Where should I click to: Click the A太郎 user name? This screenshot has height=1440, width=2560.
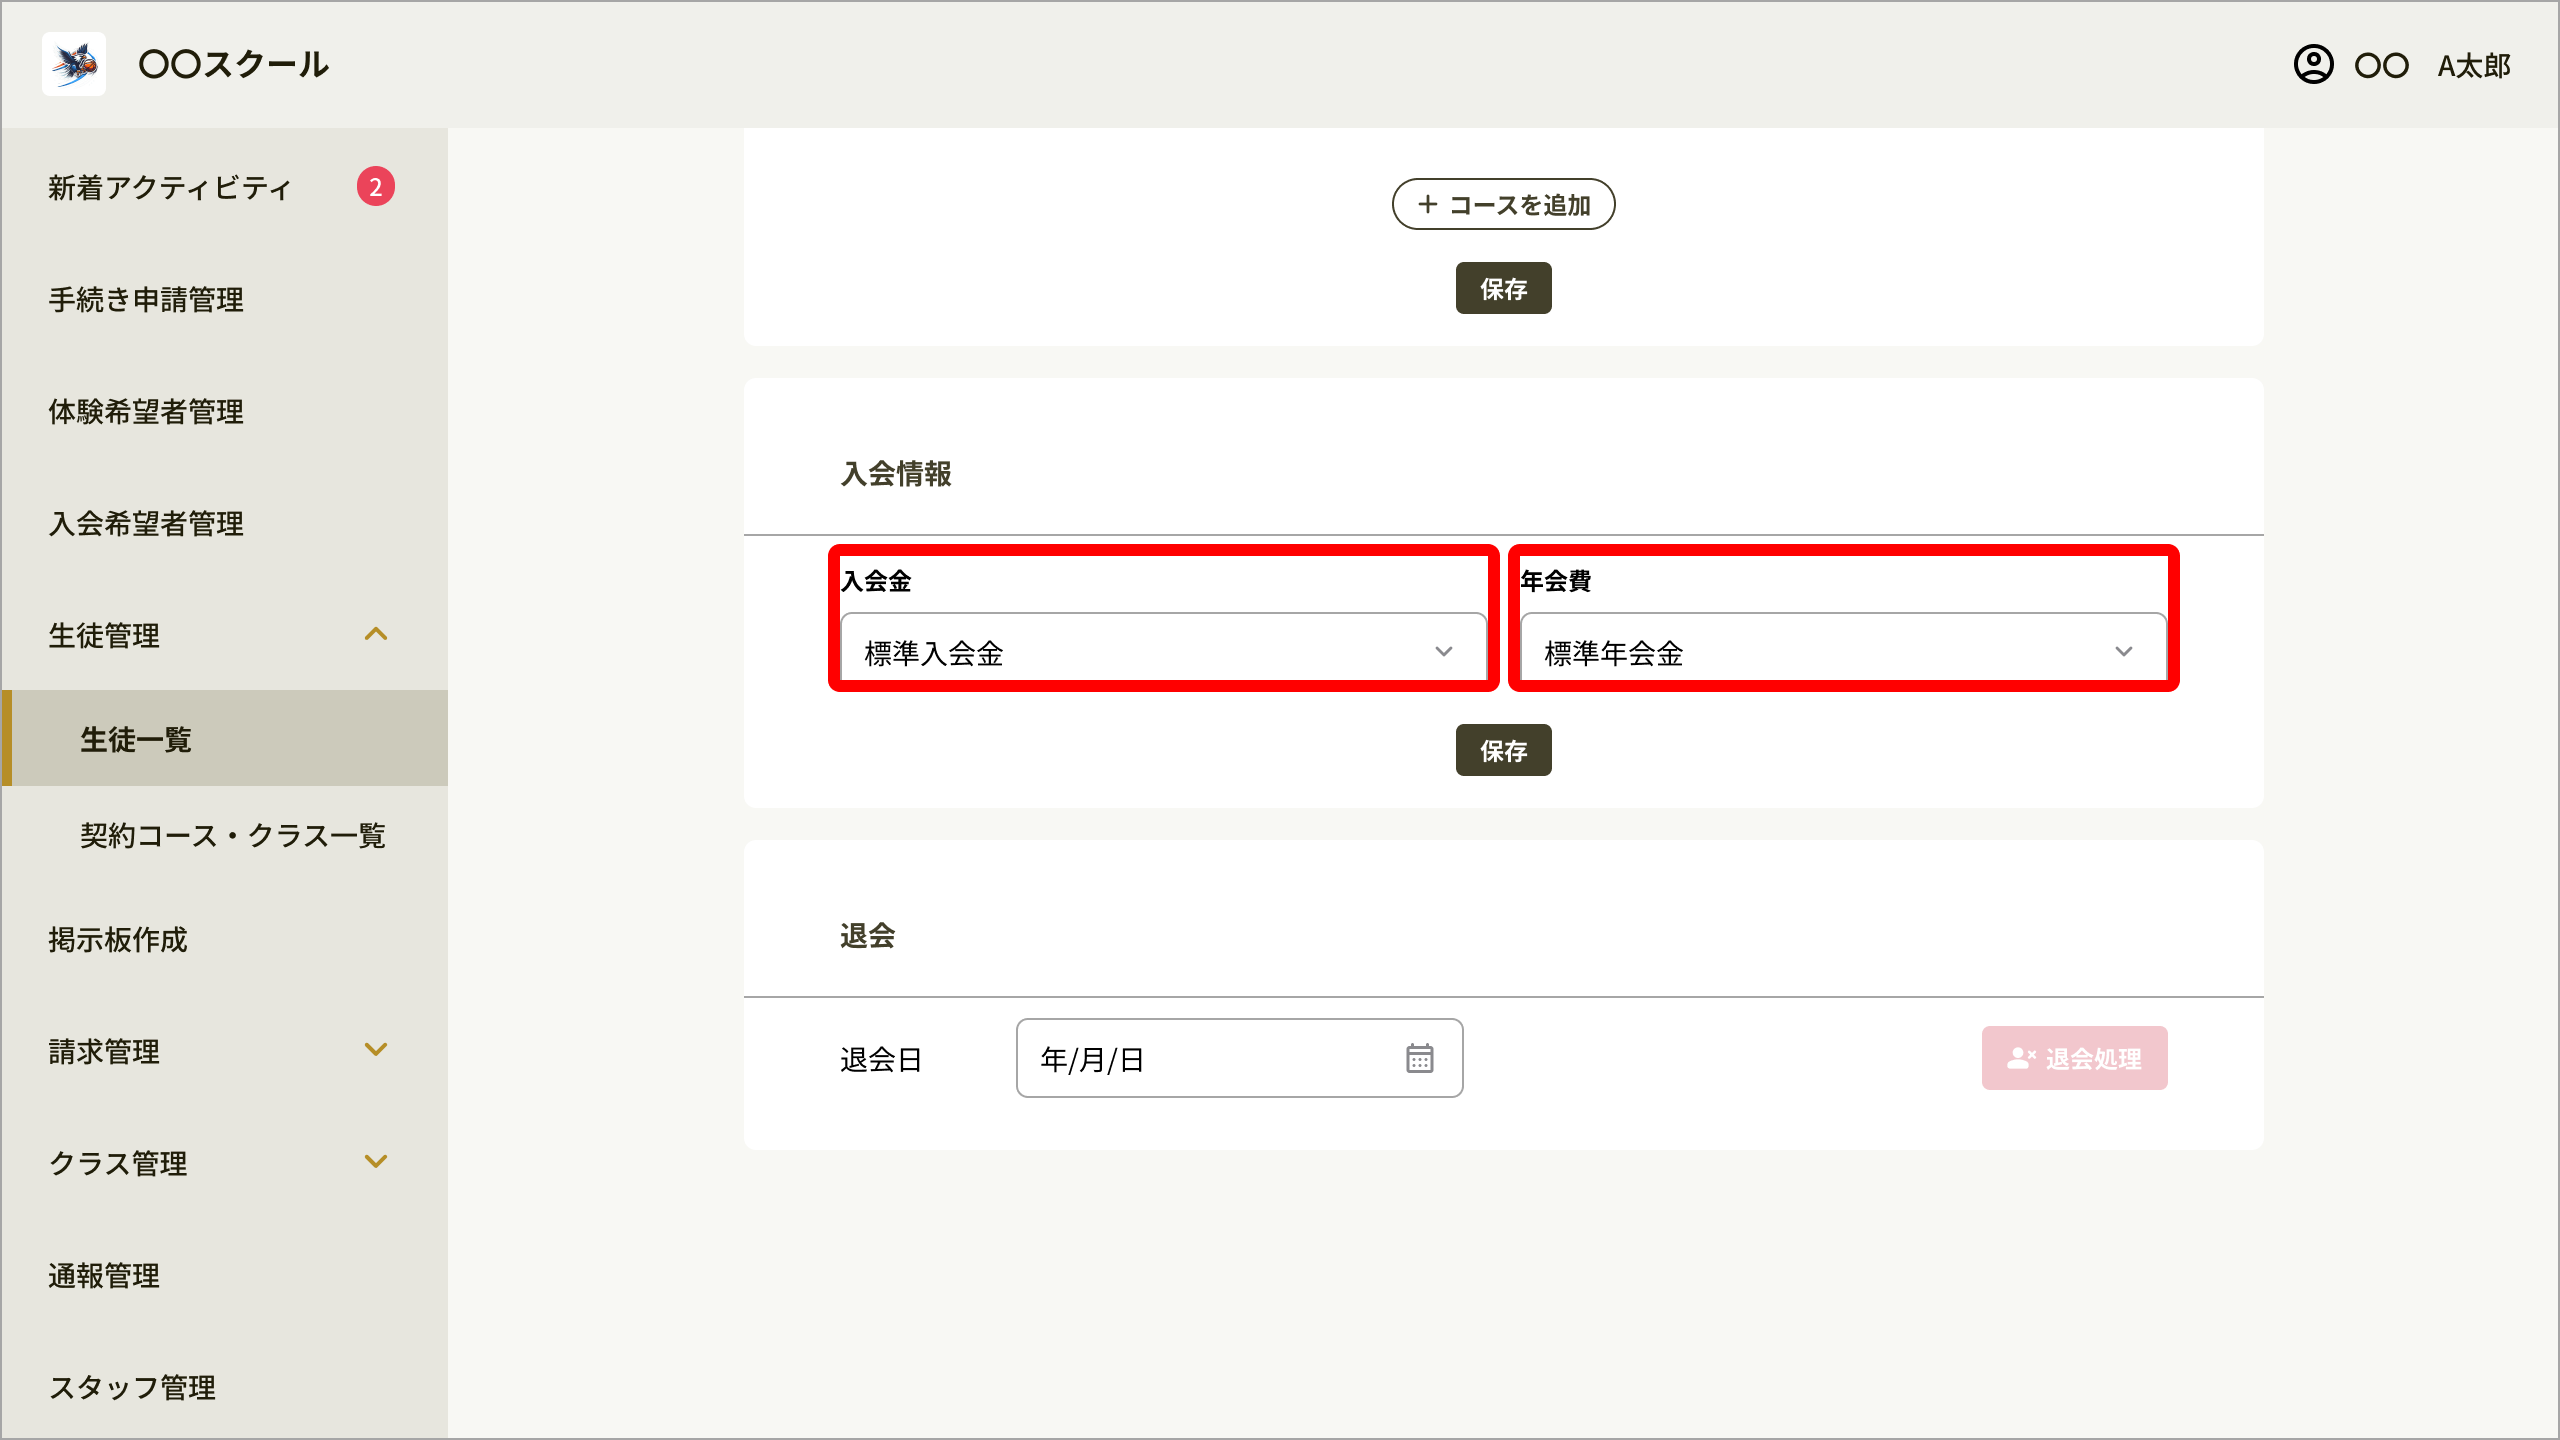pyautogui.click(x=2474, y=66)
